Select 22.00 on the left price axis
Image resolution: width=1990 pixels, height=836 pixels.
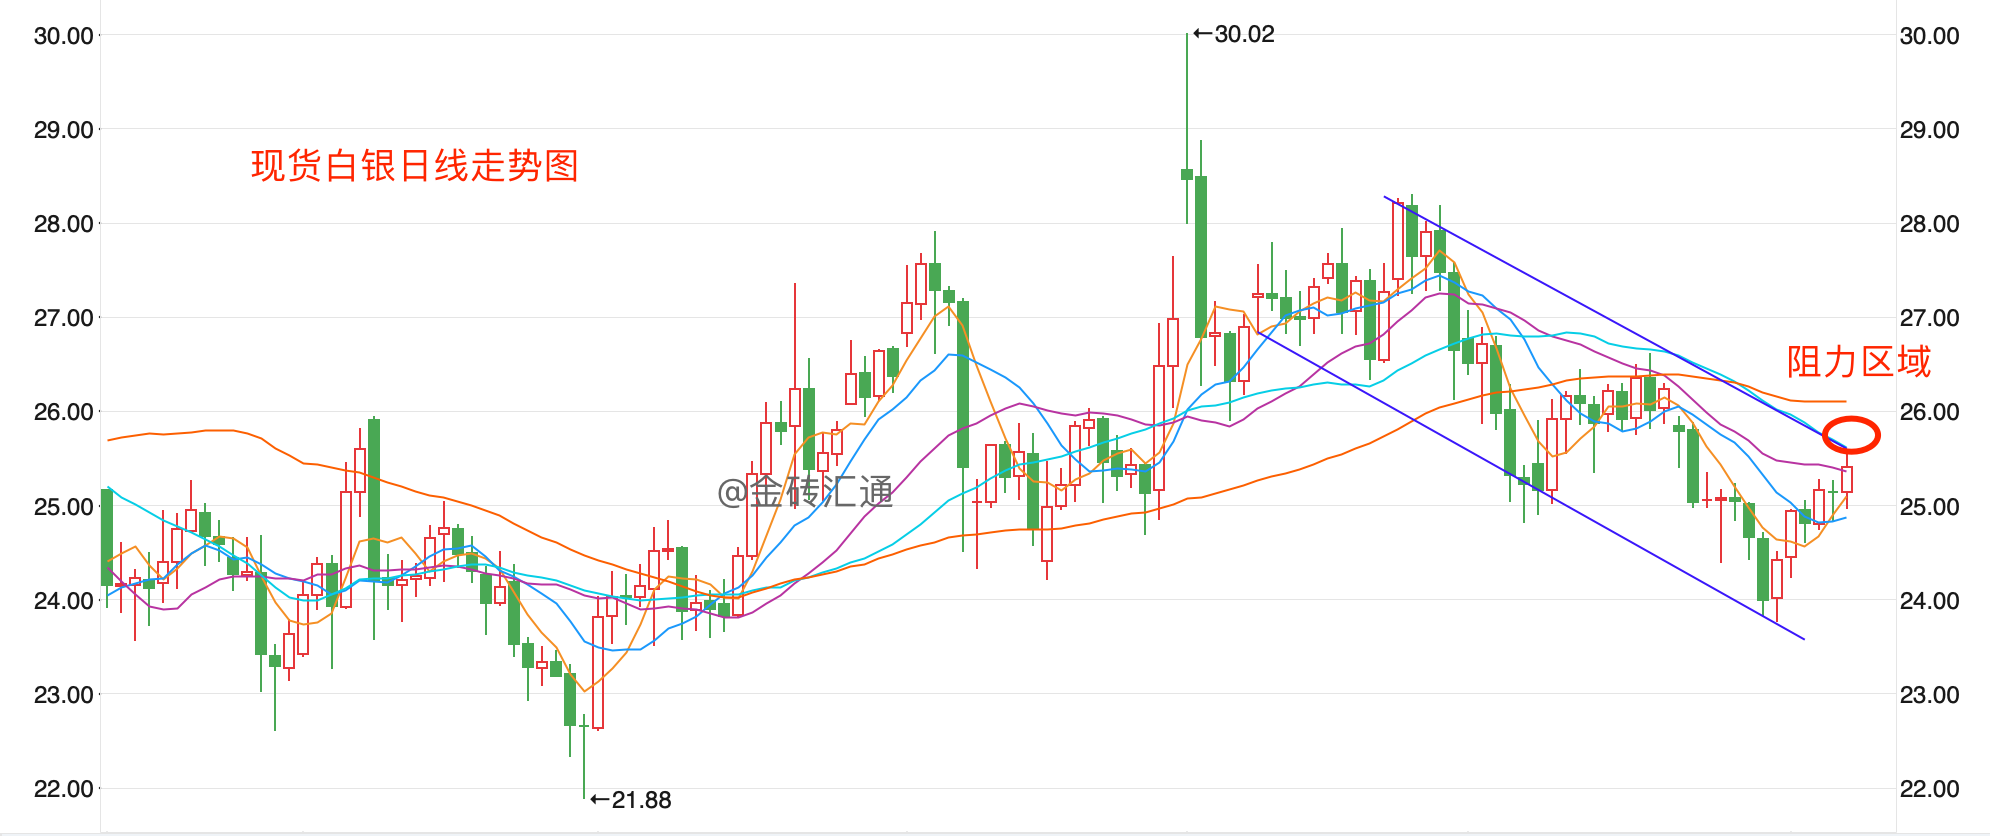64,789
